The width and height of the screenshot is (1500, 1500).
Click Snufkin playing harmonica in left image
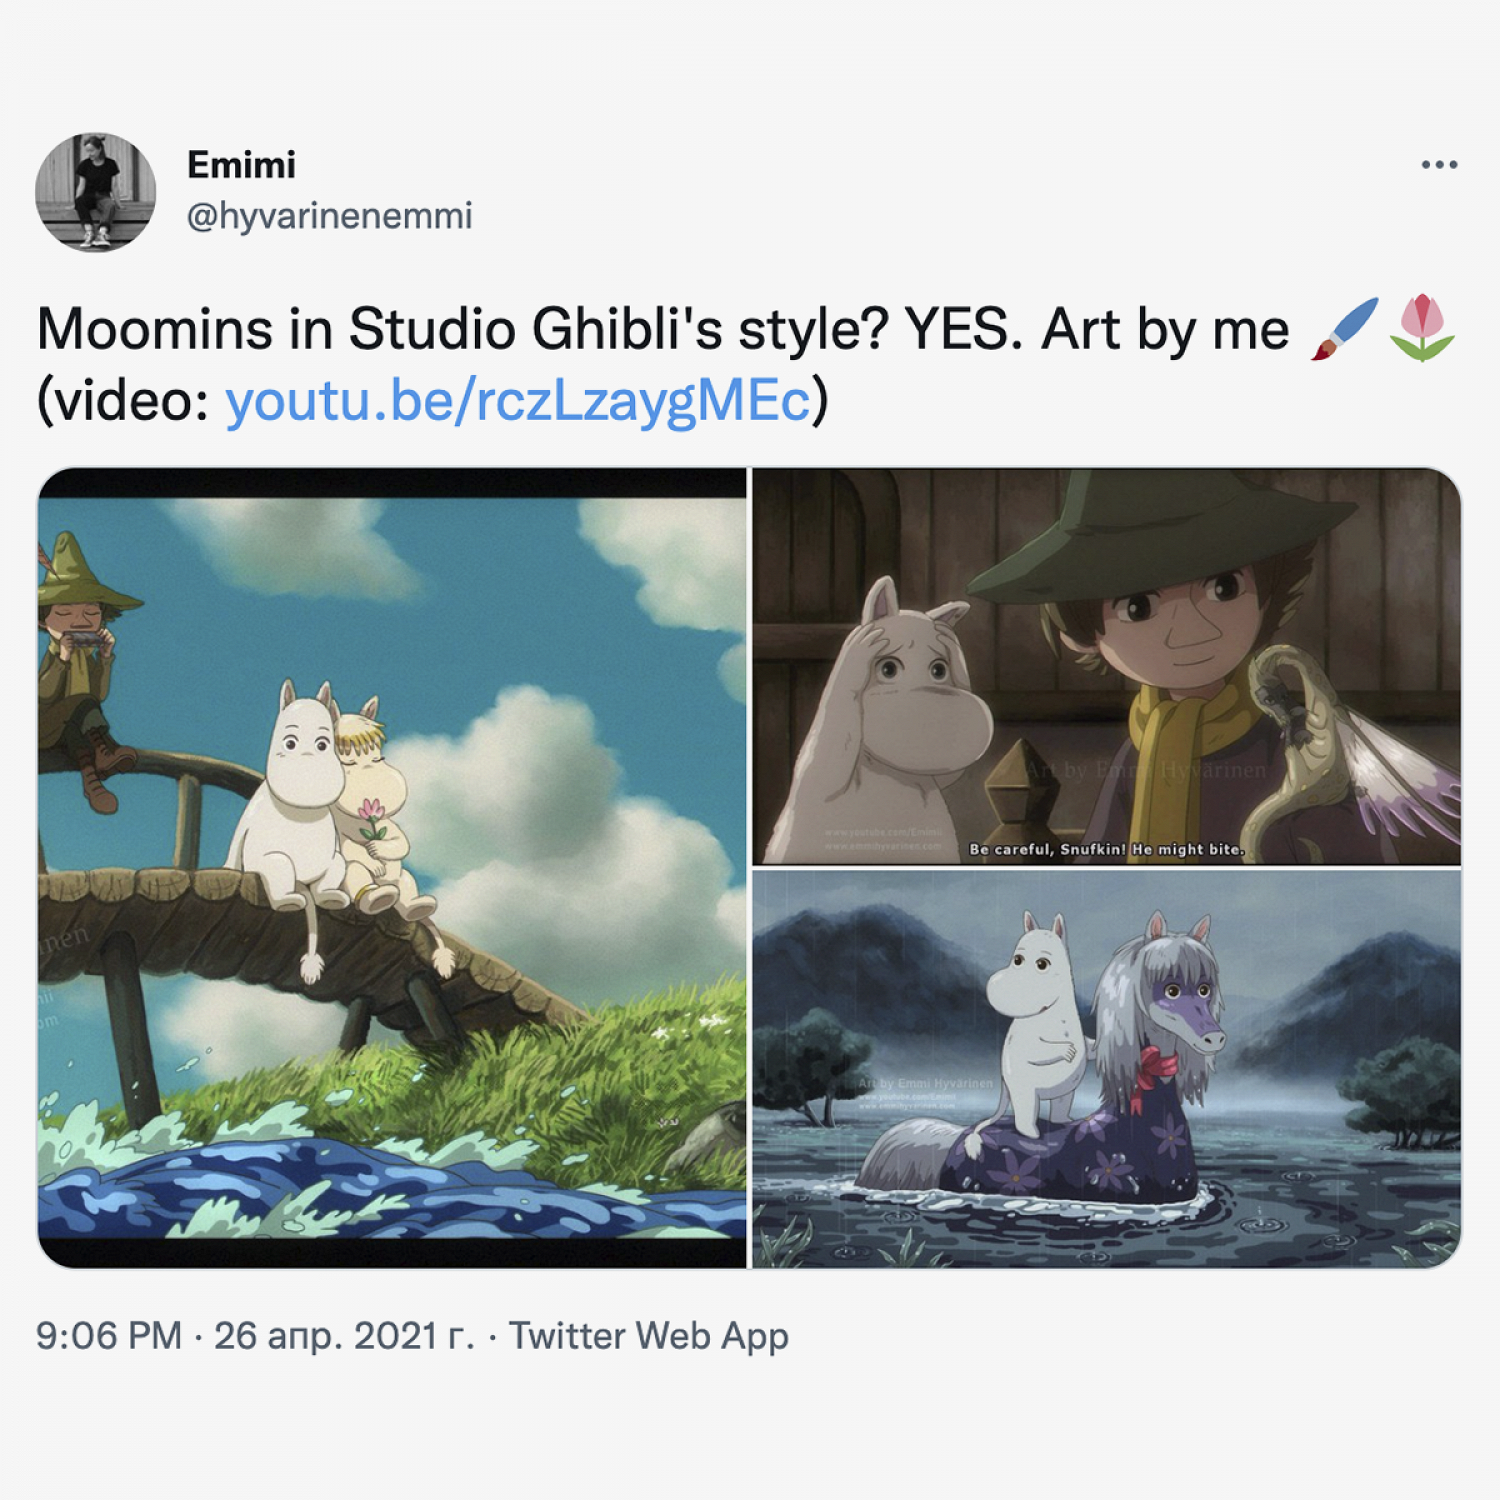point(84,670)
